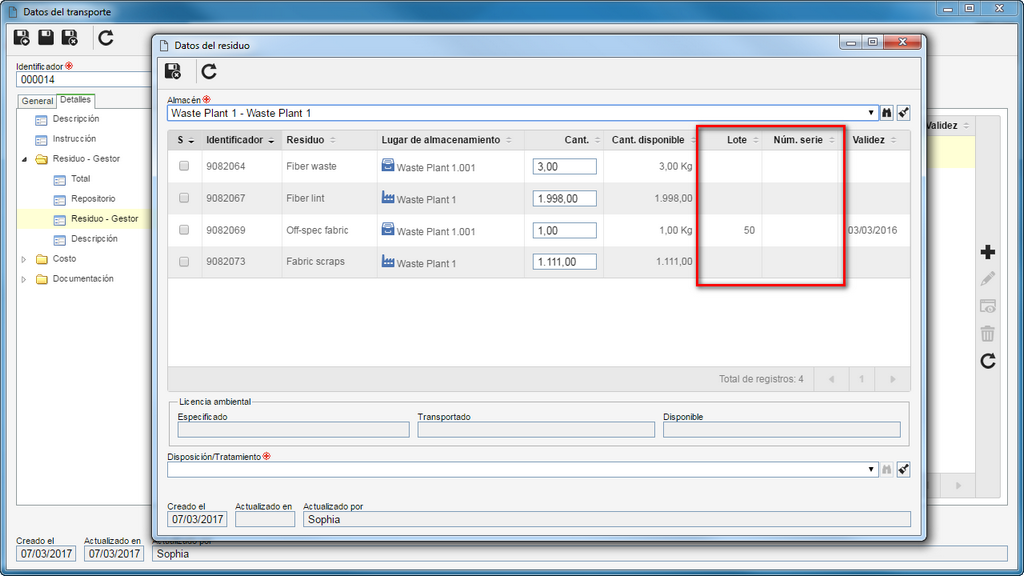Refresh the Datos del transporte window
The height and width of the screenshot is (576, 1024).
click(x=106, y=38)
